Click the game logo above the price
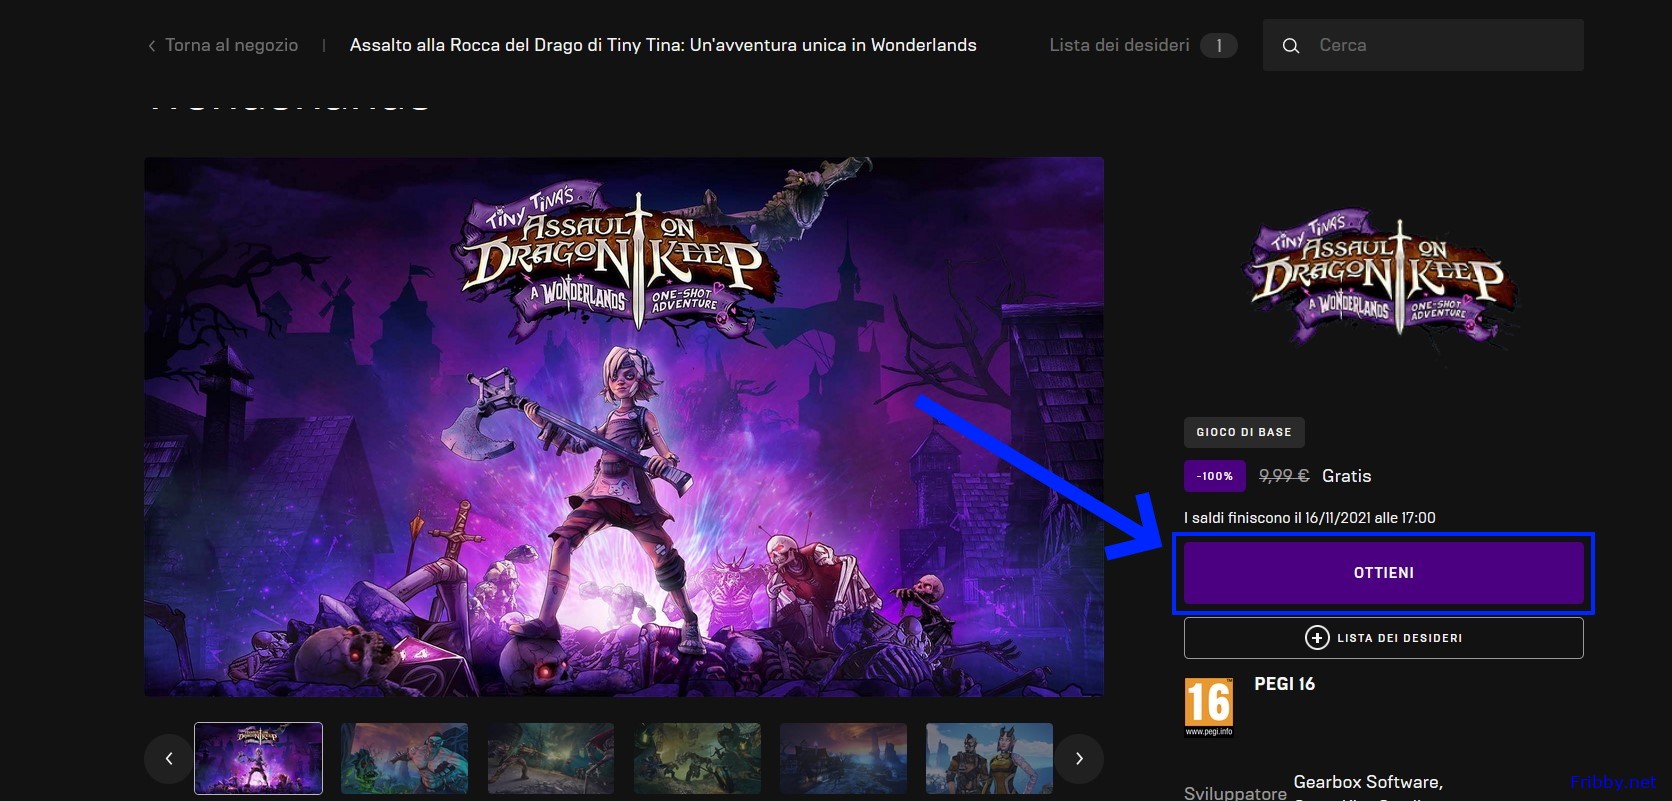 tap(1384, 280)
